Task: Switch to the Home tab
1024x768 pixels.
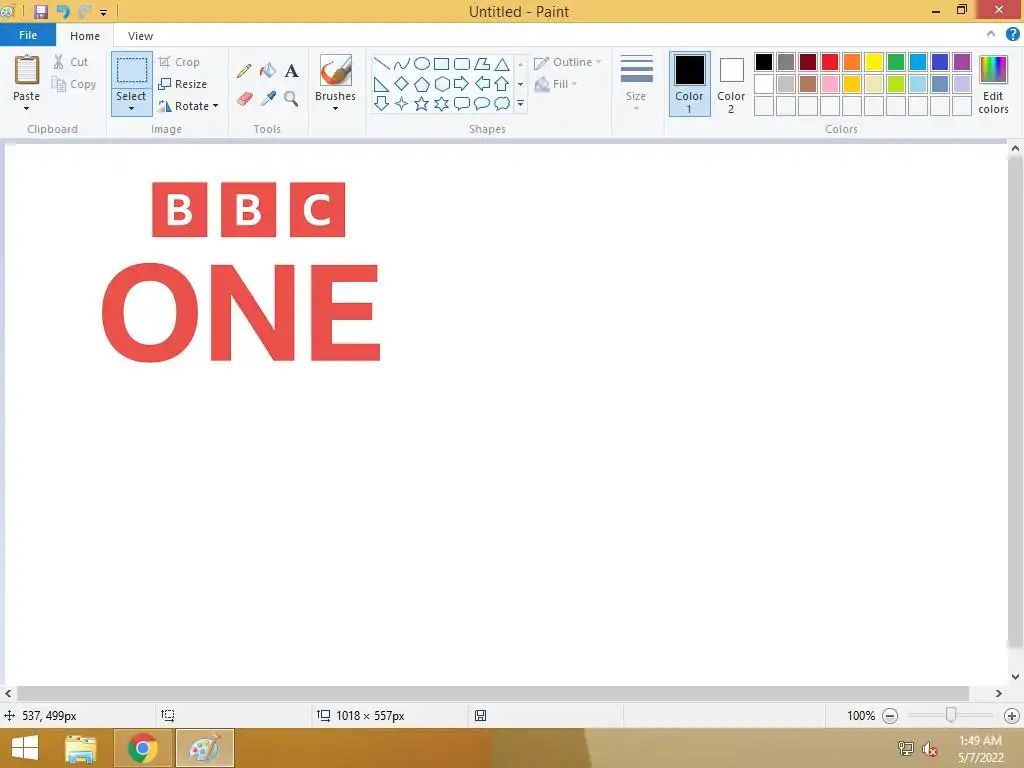Action: click(x=85, y=36)
